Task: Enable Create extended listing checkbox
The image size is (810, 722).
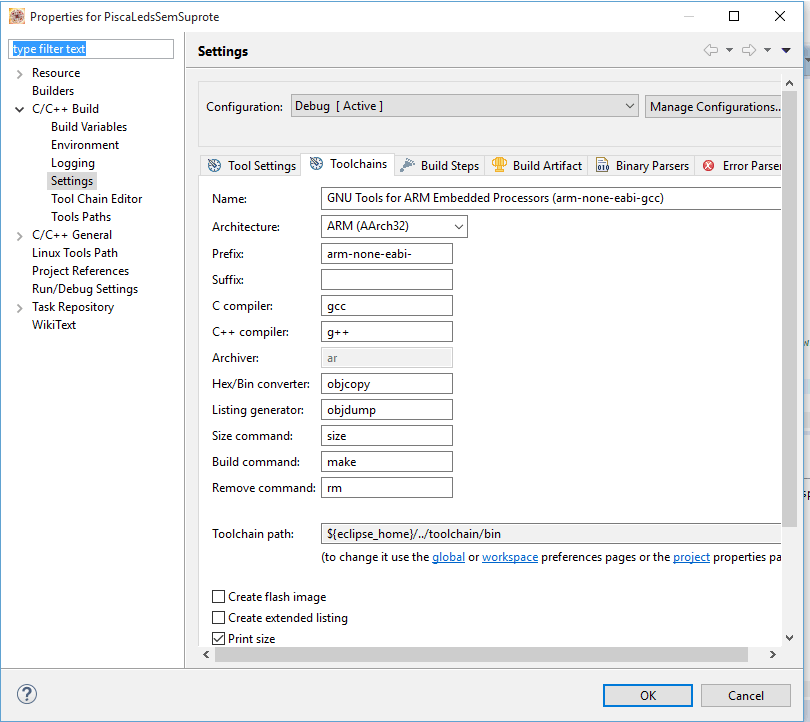Action: coord(219,618)
